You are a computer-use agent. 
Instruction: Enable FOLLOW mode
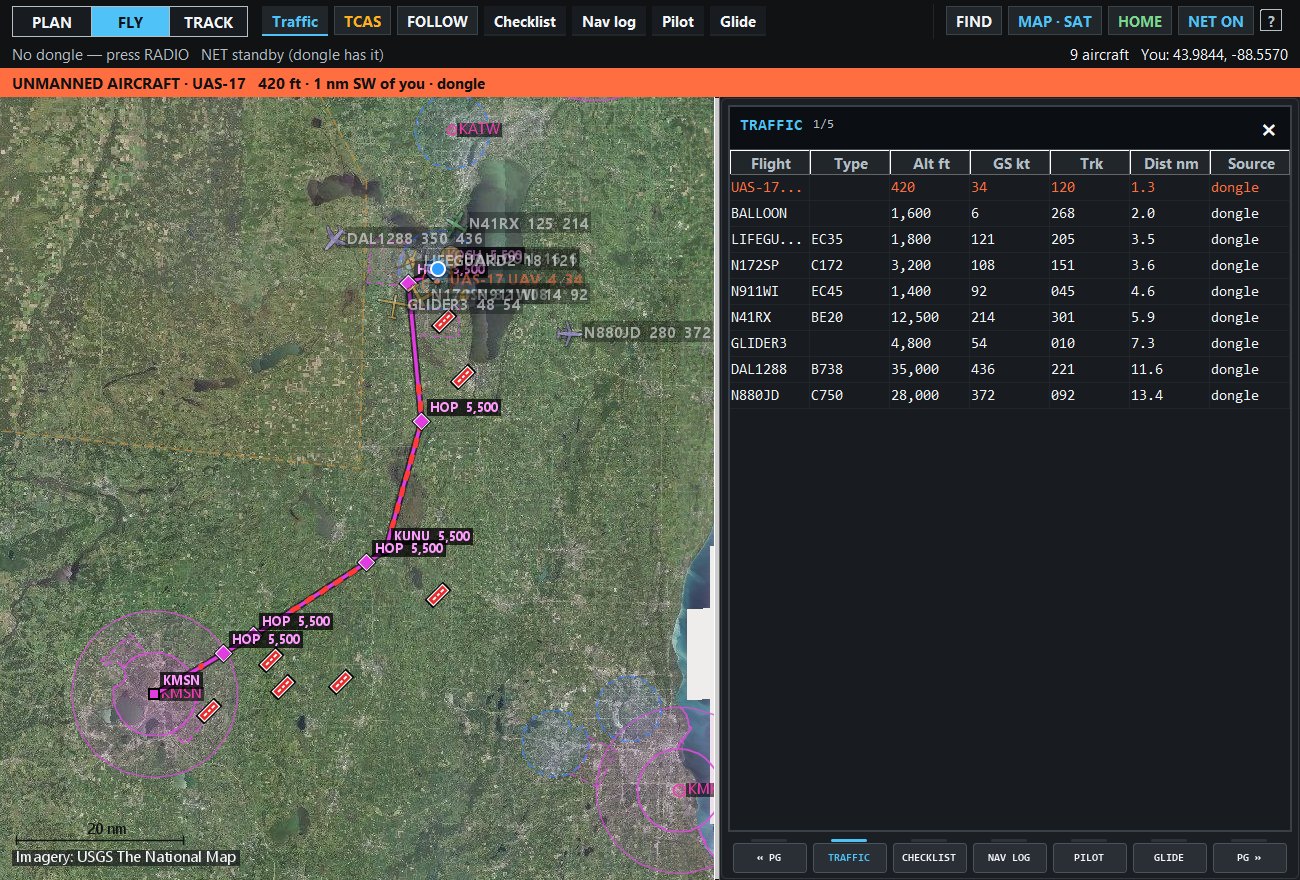coord(437,21)
